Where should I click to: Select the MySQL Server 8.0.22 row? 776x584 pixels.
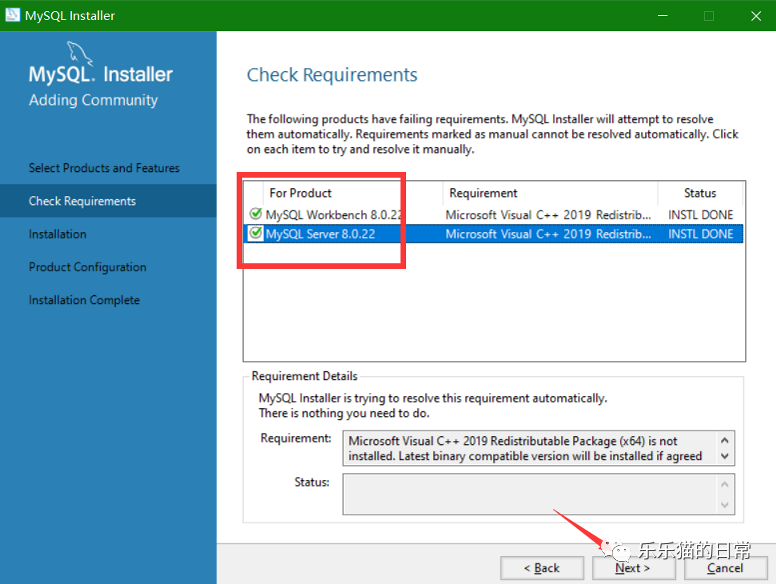pos(493,234)
